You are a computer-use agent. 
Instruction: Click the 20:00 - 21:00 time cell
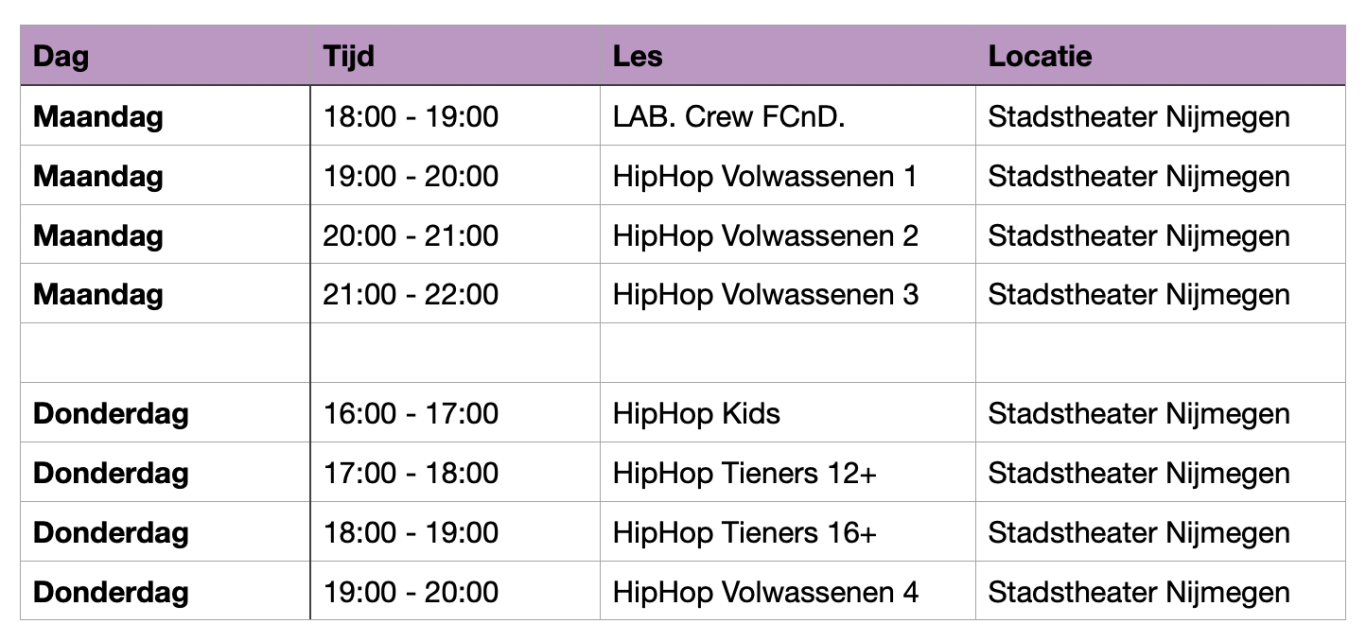coord(411,236)
